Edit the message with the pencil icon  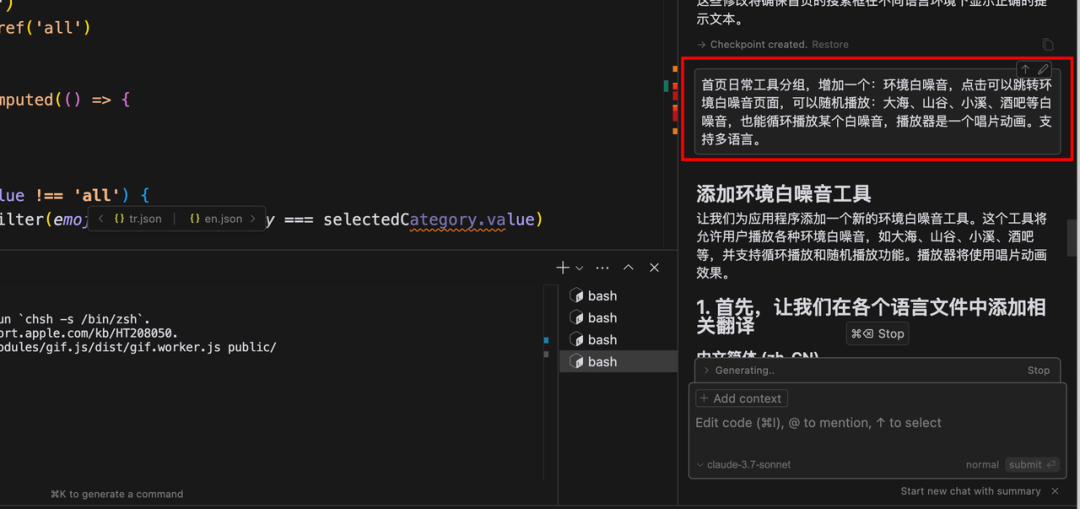[x=1043, y=69]
